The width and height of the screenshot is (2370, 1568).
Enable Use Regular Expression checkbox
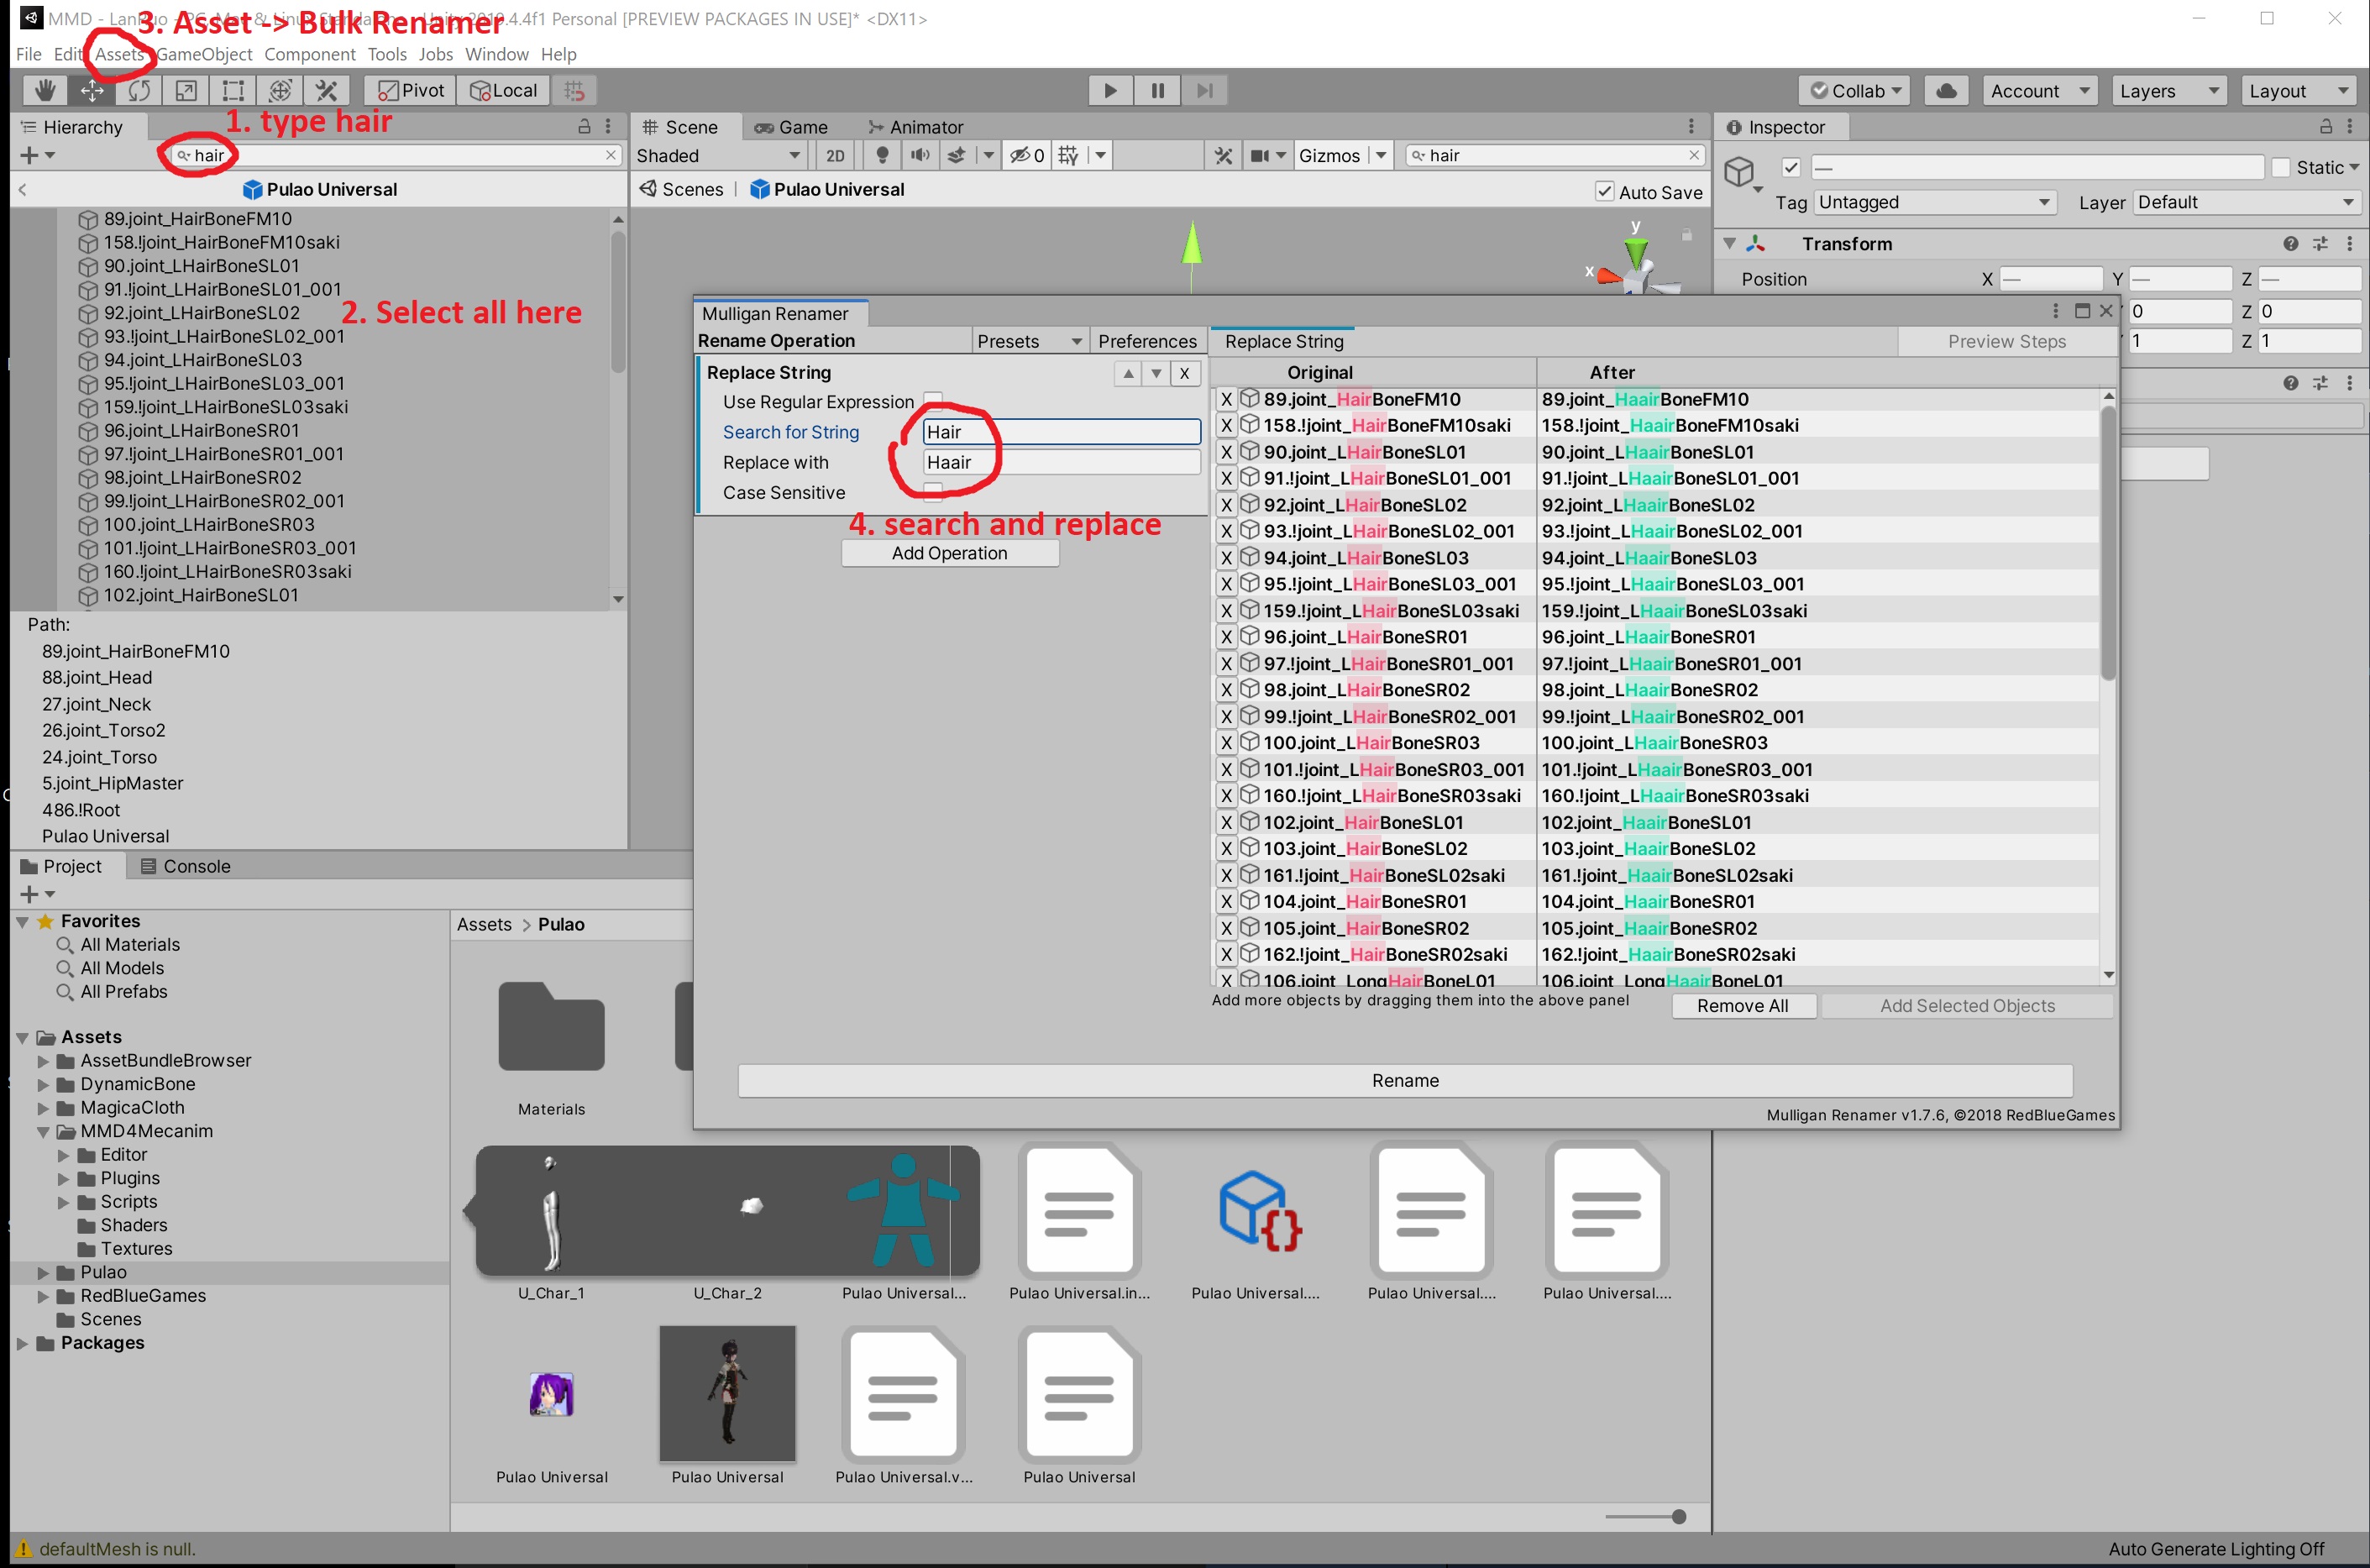932,400
